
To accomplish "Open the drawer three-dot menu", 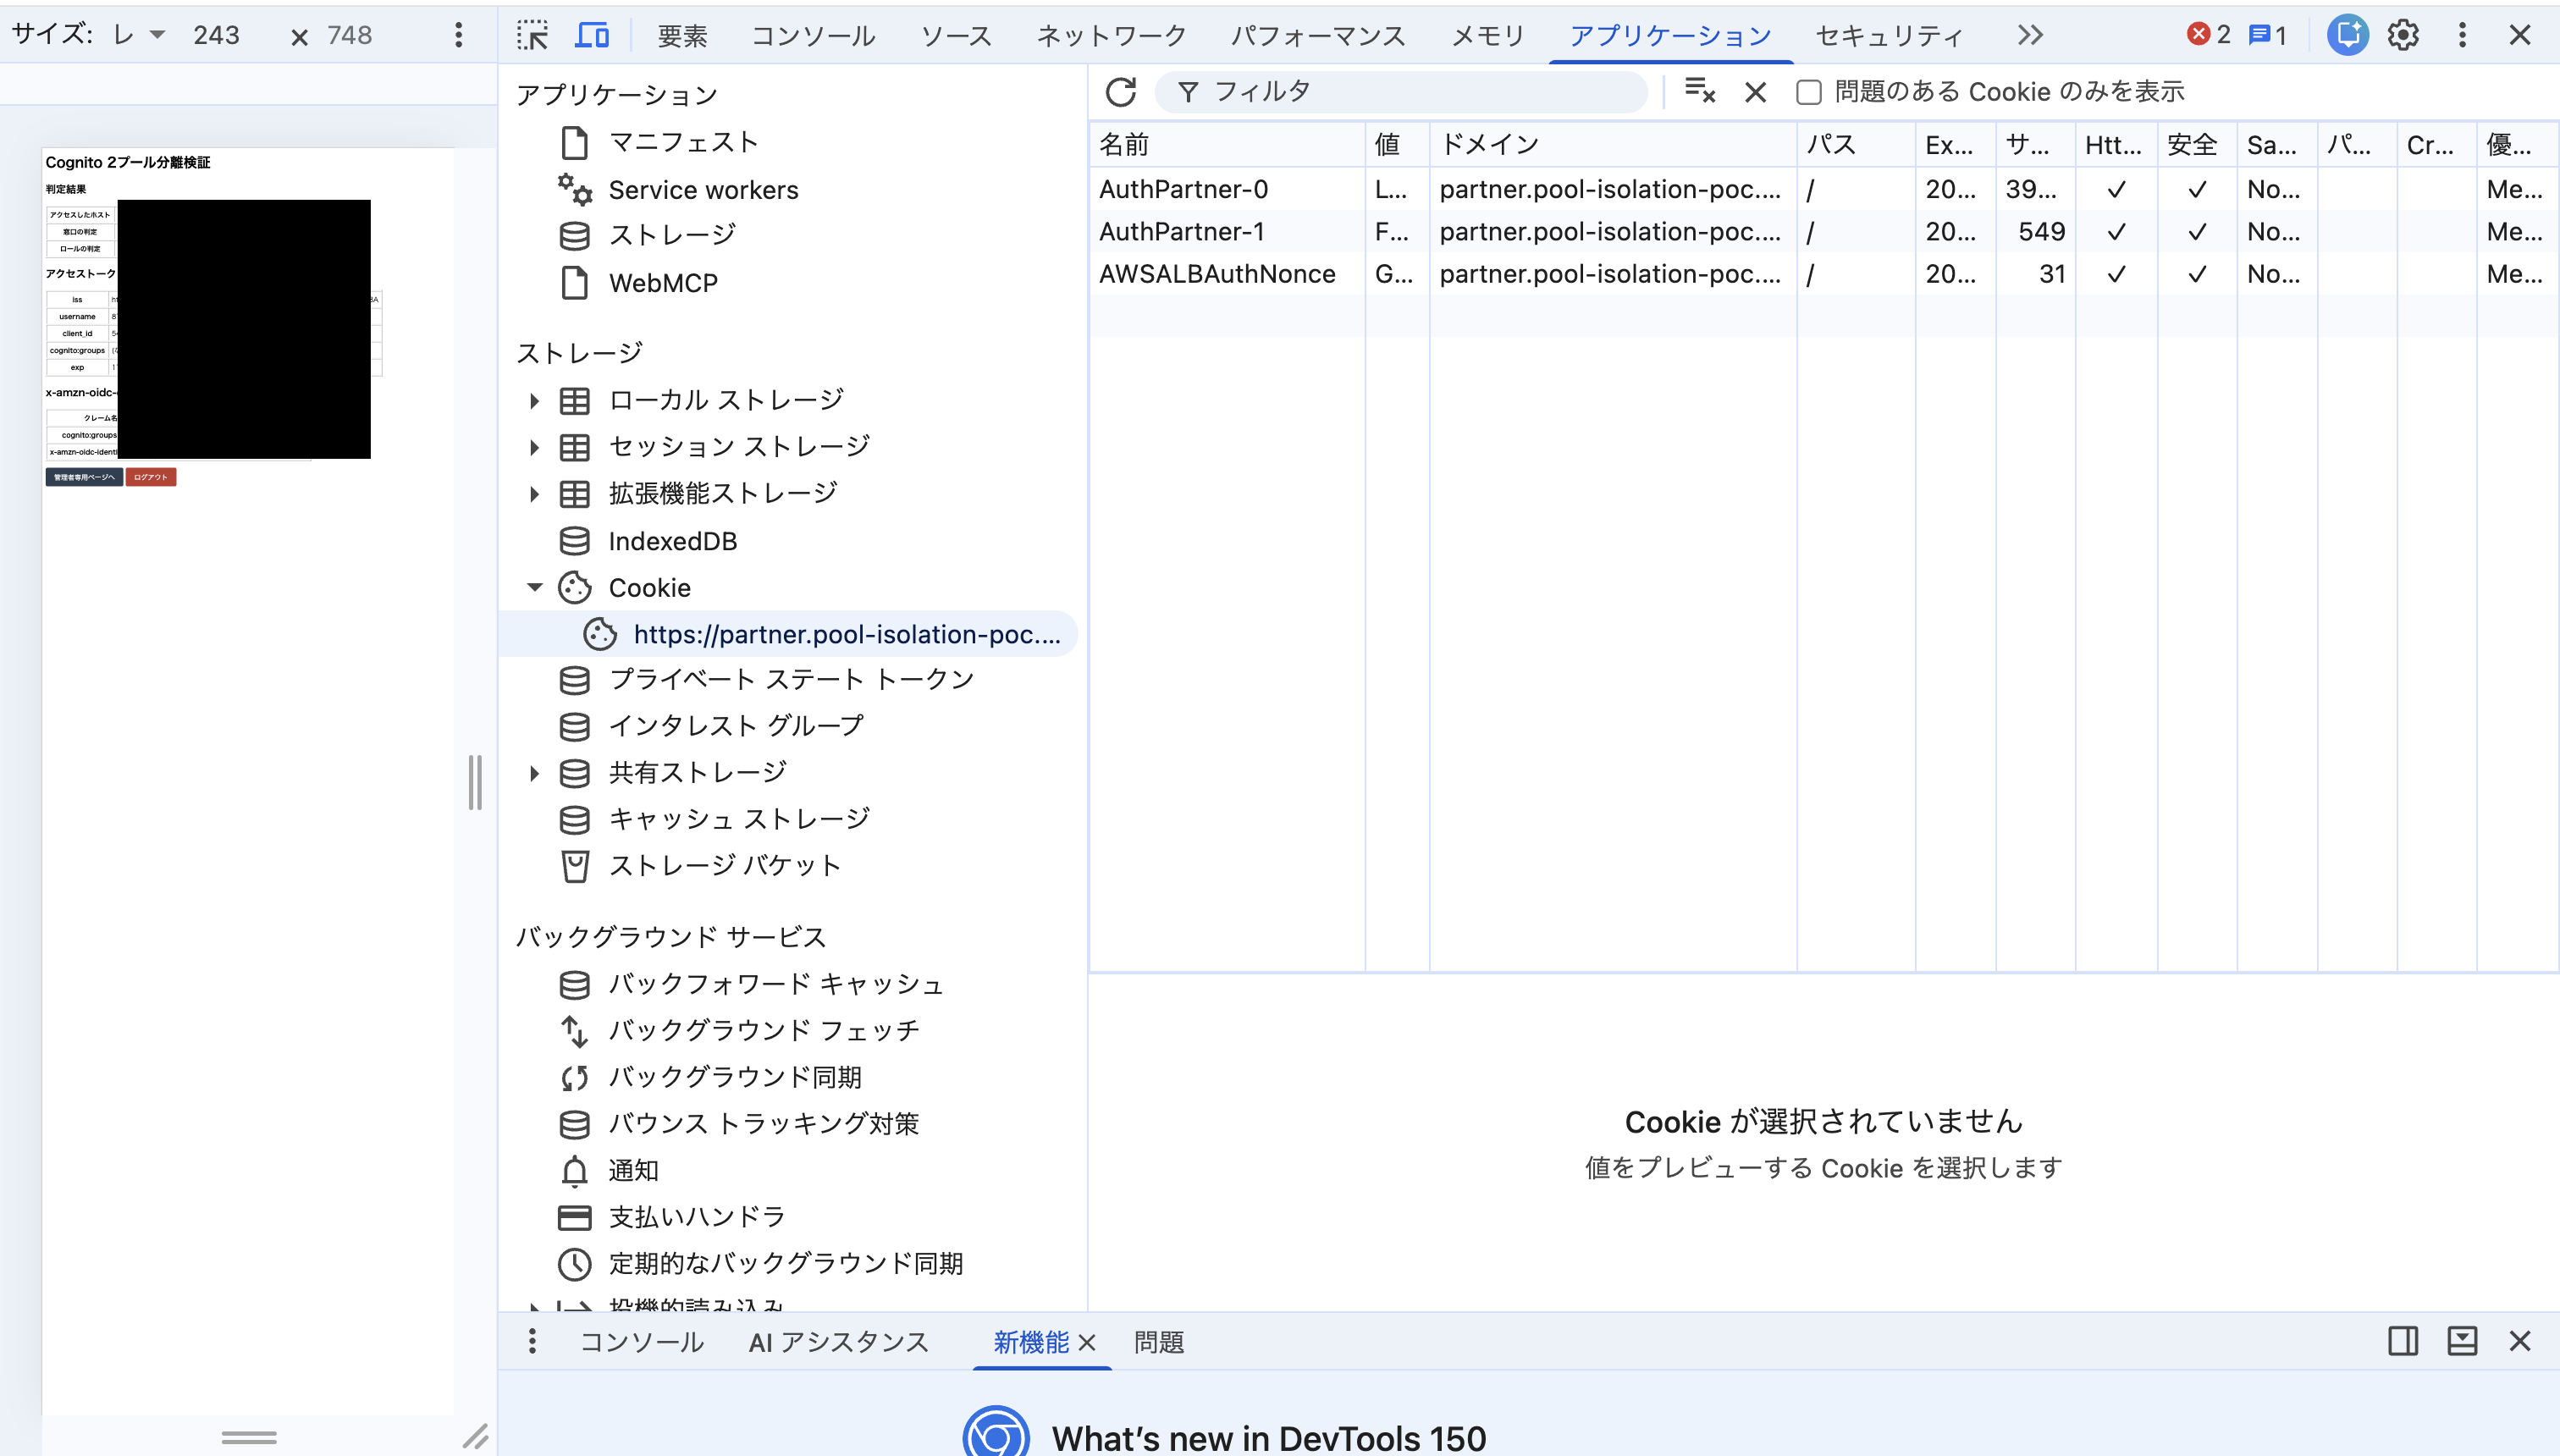I will tap(532, 1341).
